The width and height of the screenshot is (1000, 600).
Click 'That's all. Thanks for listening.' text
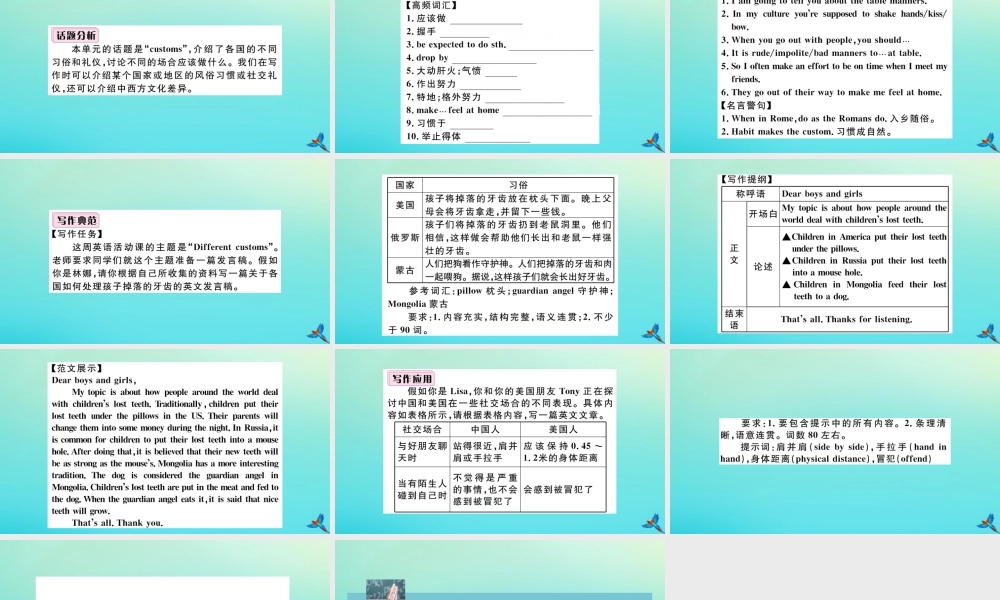[x=846, y=319]
